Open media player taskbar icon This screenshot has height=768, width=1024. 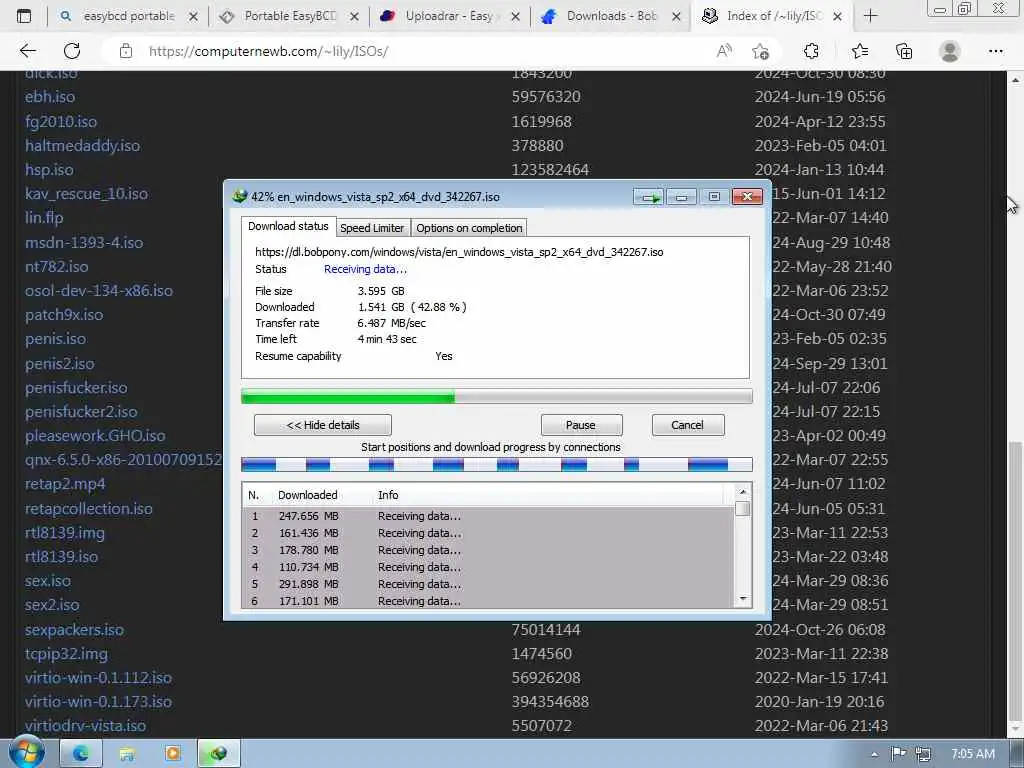173,754
